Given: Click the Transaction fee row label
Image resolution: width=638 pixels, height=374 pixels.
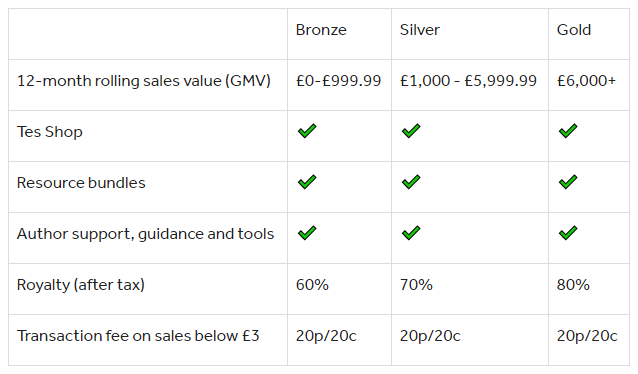Looking at the screenshot, I should (x=138, y=336).
